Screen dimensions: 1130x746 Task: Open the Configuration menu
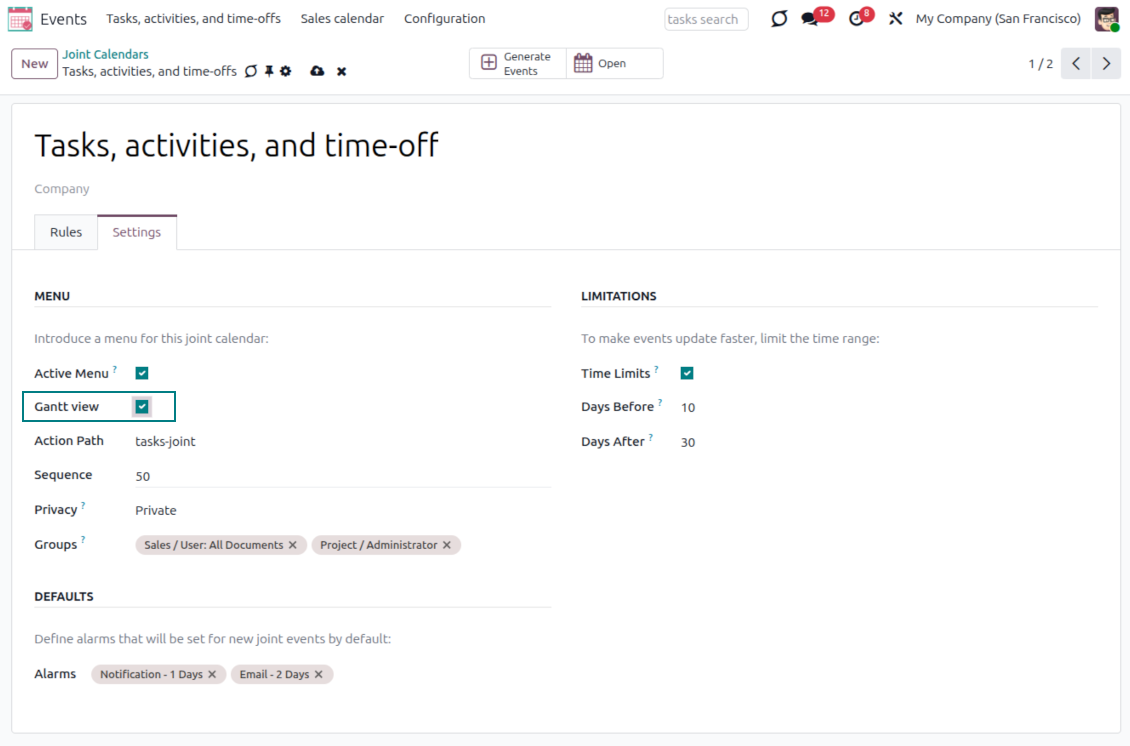tap(444, 19)
